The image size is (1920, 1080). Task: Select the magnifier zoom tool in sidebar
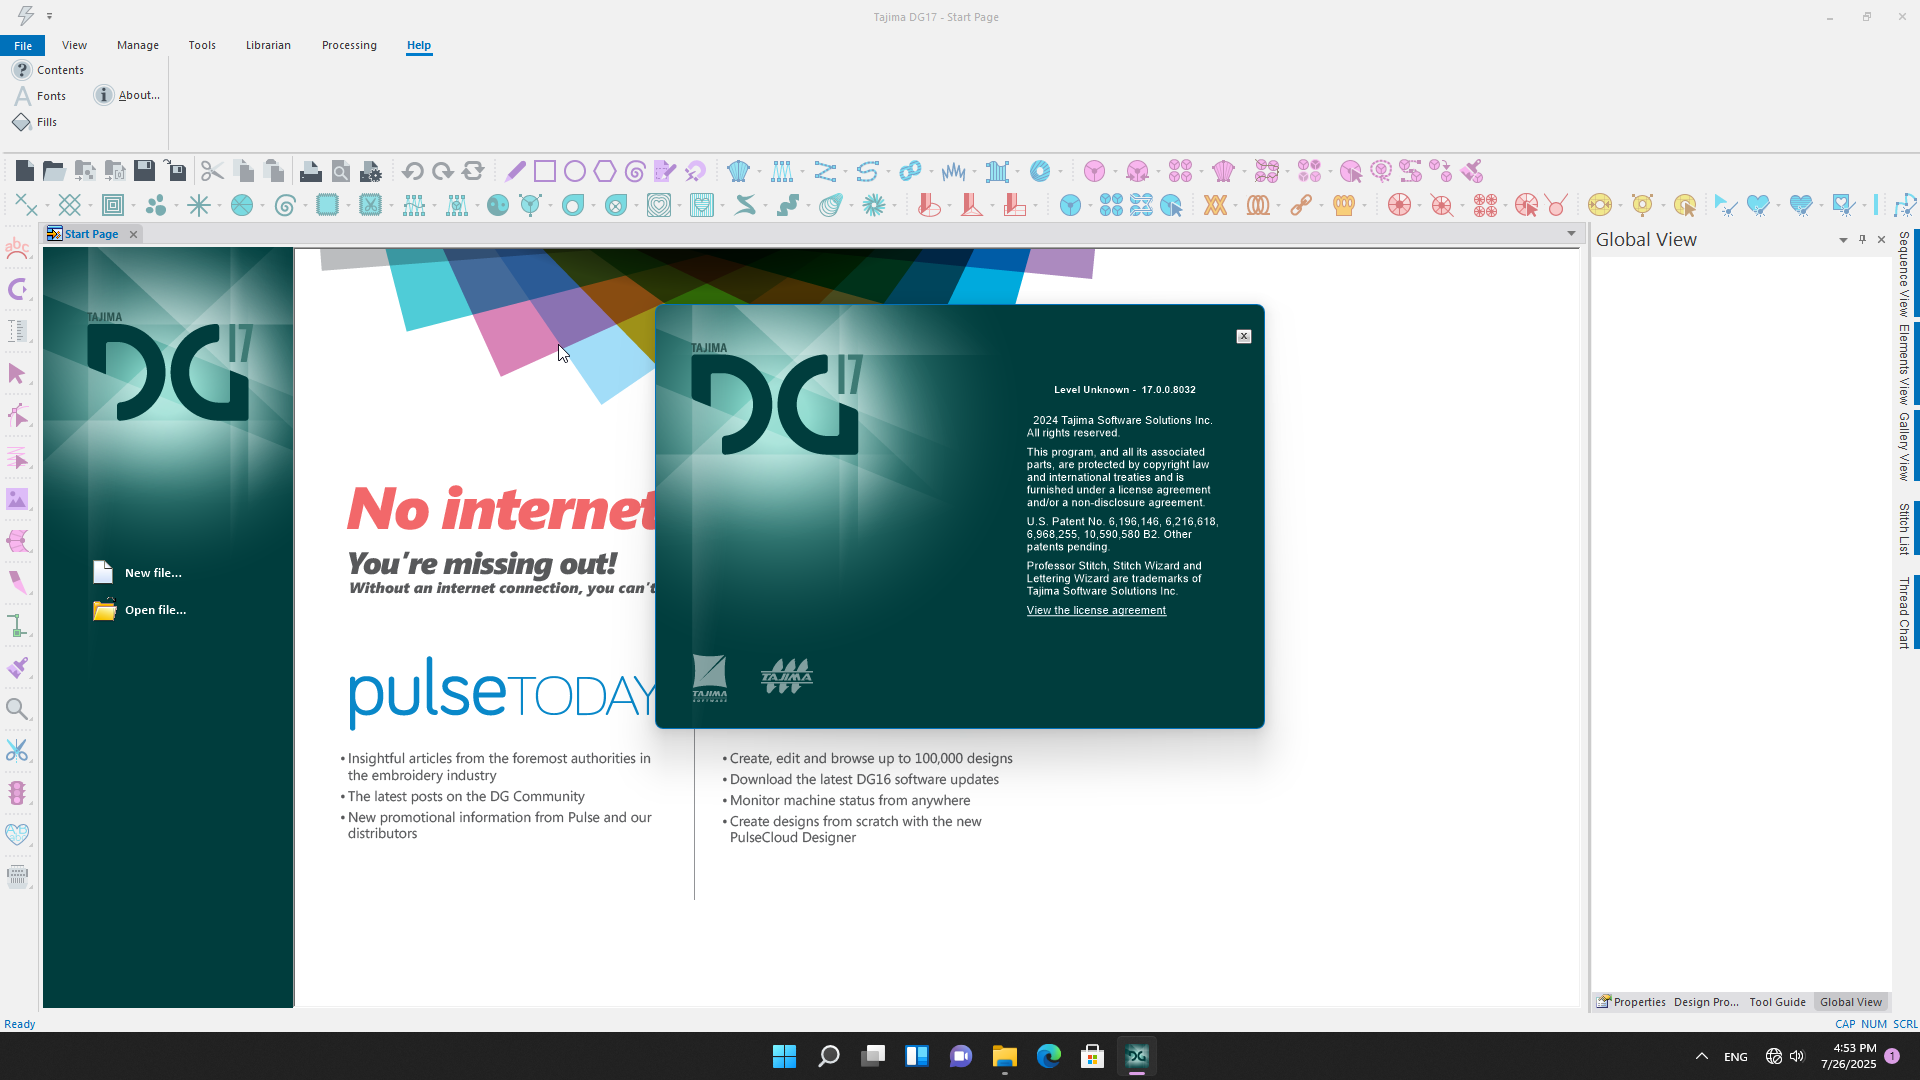(17, 710)
